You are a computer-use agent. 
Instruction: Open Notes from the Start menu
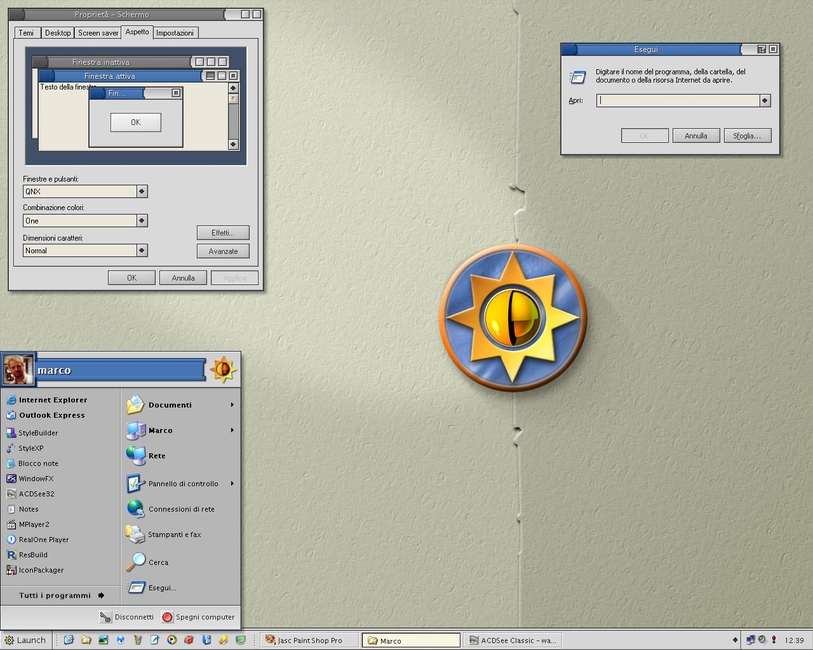pos(22,509)
